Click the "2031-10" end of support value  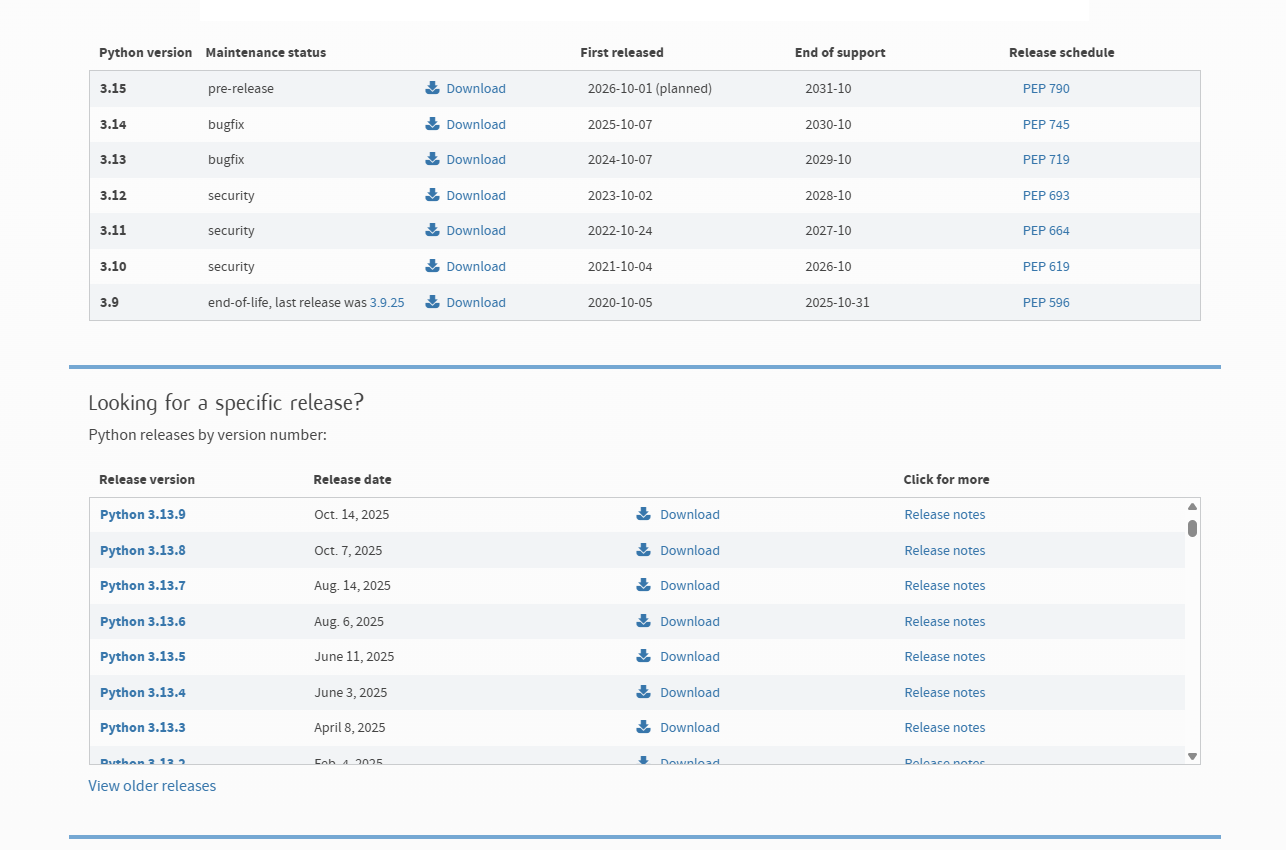tap(829, 89)
